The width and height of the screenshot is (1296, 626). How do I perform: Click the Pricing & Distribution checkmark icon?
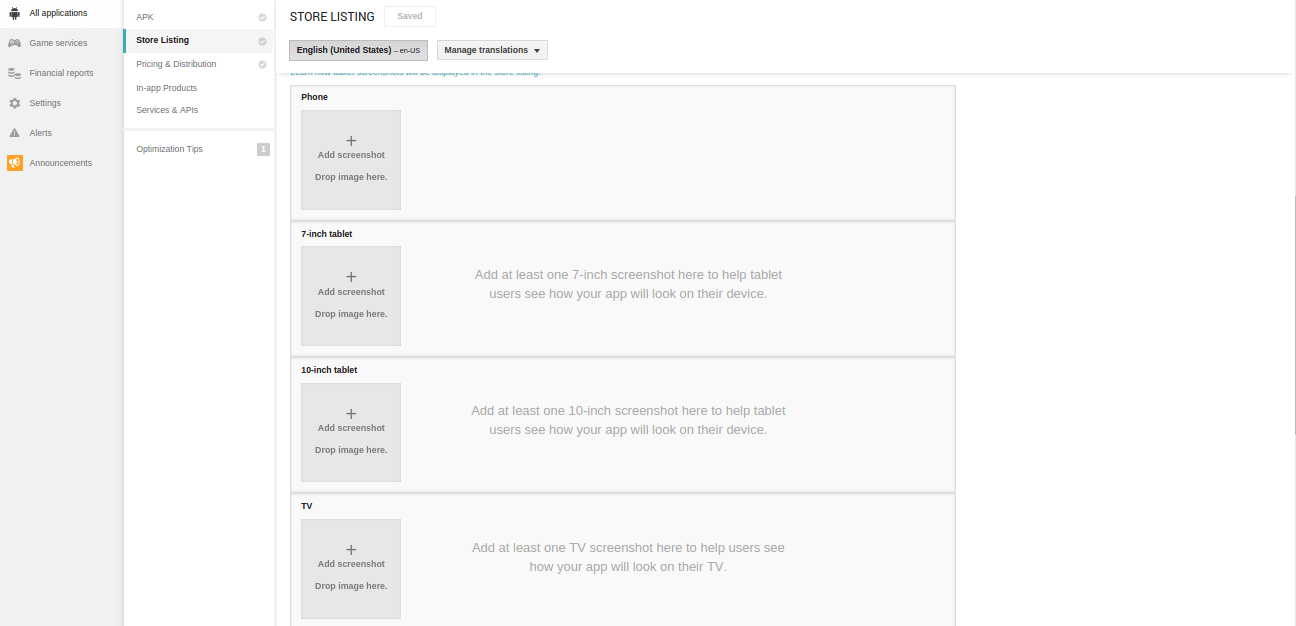point(262,64)
